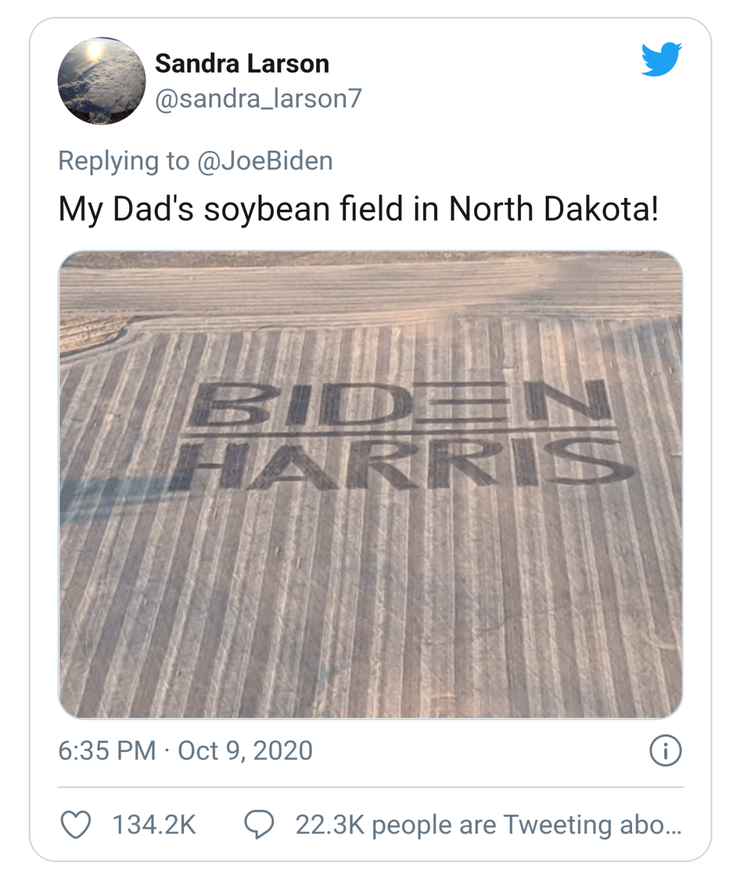
Task: Click the striped field rows below HARRIS
Action: coord(370,600)
